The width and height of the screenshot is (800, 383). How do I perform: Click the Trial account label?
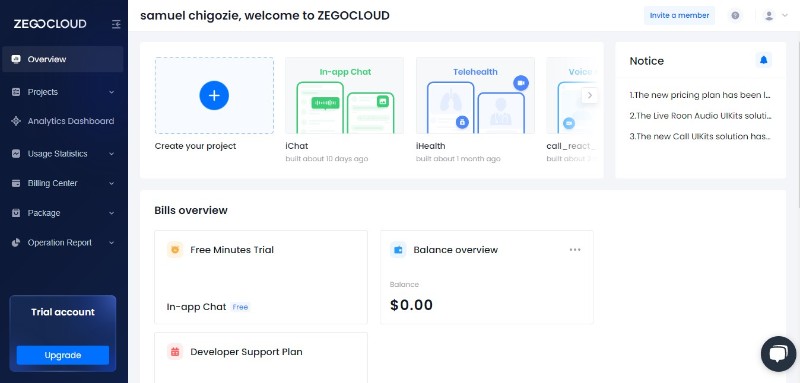63,312
